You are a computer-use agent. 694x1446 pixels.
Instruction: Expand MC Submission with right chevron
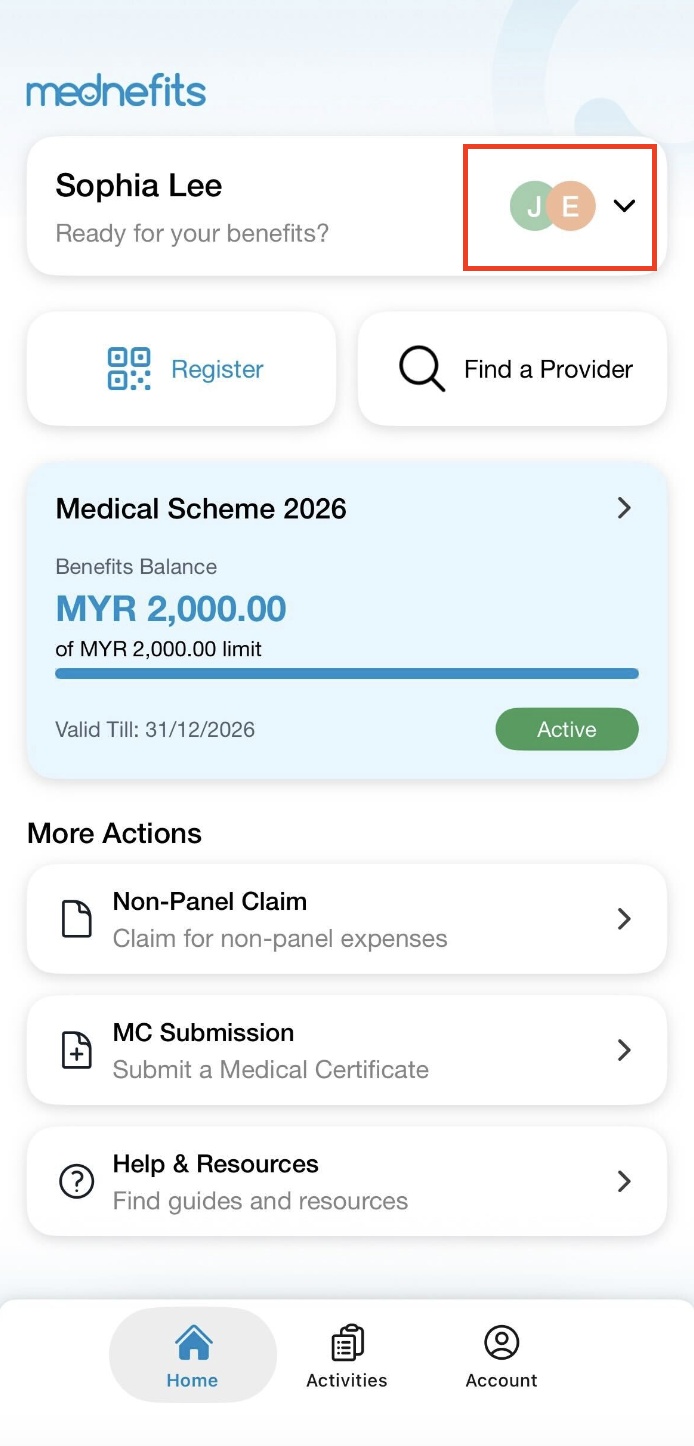coord(624,1050)
